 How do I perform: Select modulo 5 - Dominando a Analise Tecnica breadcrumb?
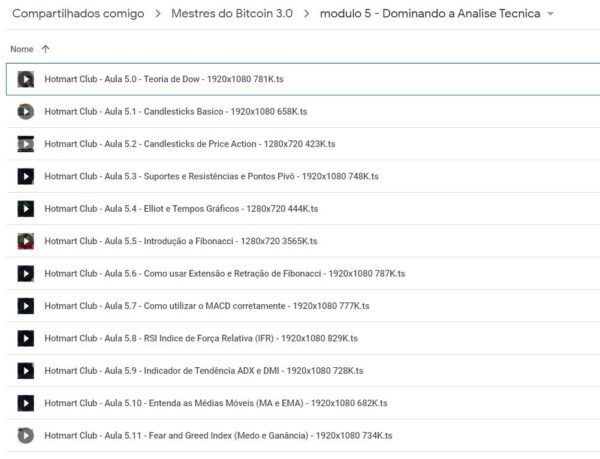coord(430,14)
